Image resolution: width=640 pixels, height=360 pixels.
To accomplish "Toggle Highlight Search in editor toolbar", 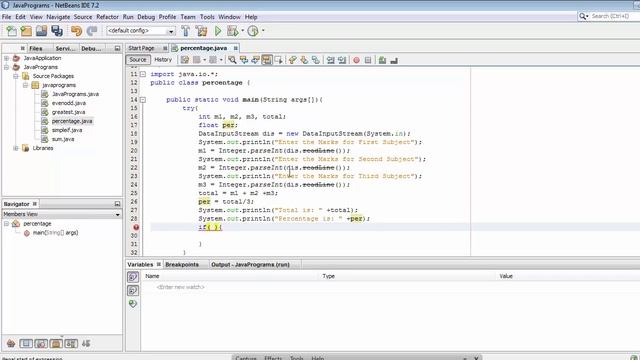I will click(267, 60).
